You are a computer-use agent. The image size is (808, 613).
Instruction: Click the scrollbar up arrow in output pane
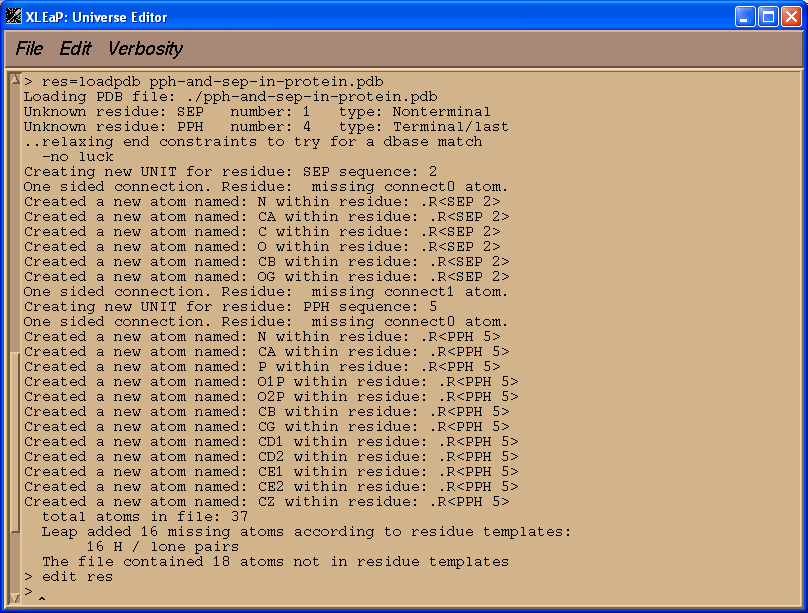point(15,79)
